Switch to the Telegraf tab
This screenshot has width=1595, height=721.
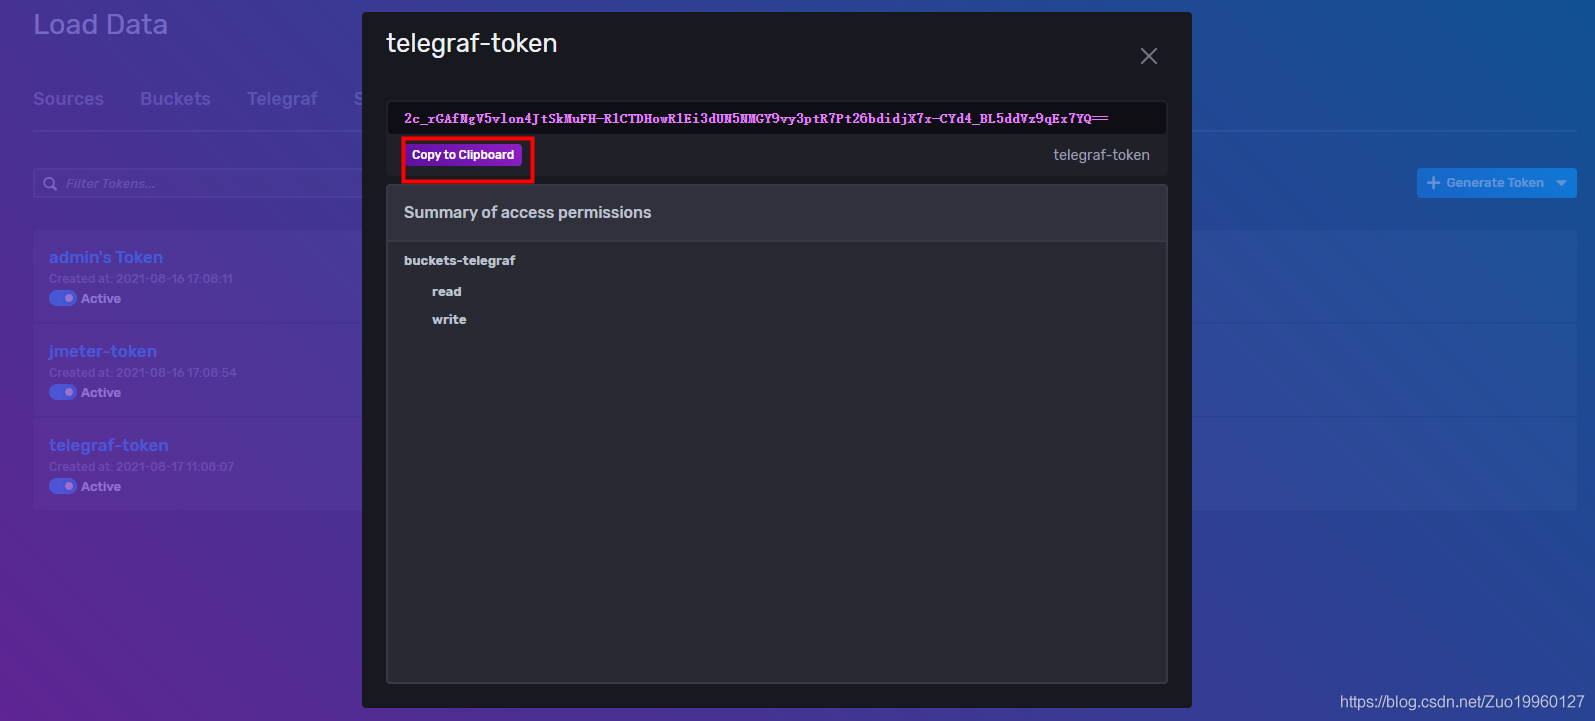282,99
